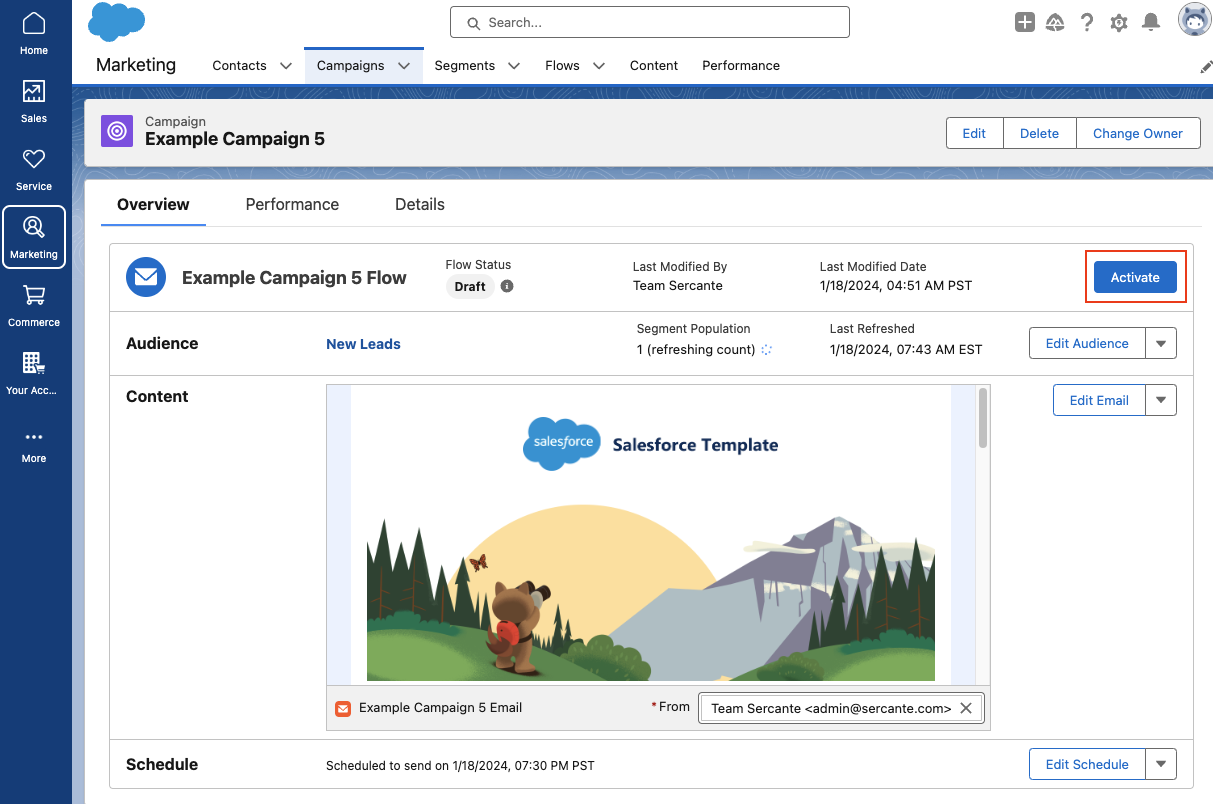
Task: Select the Marketing sidebar icon
Action: 34,237
